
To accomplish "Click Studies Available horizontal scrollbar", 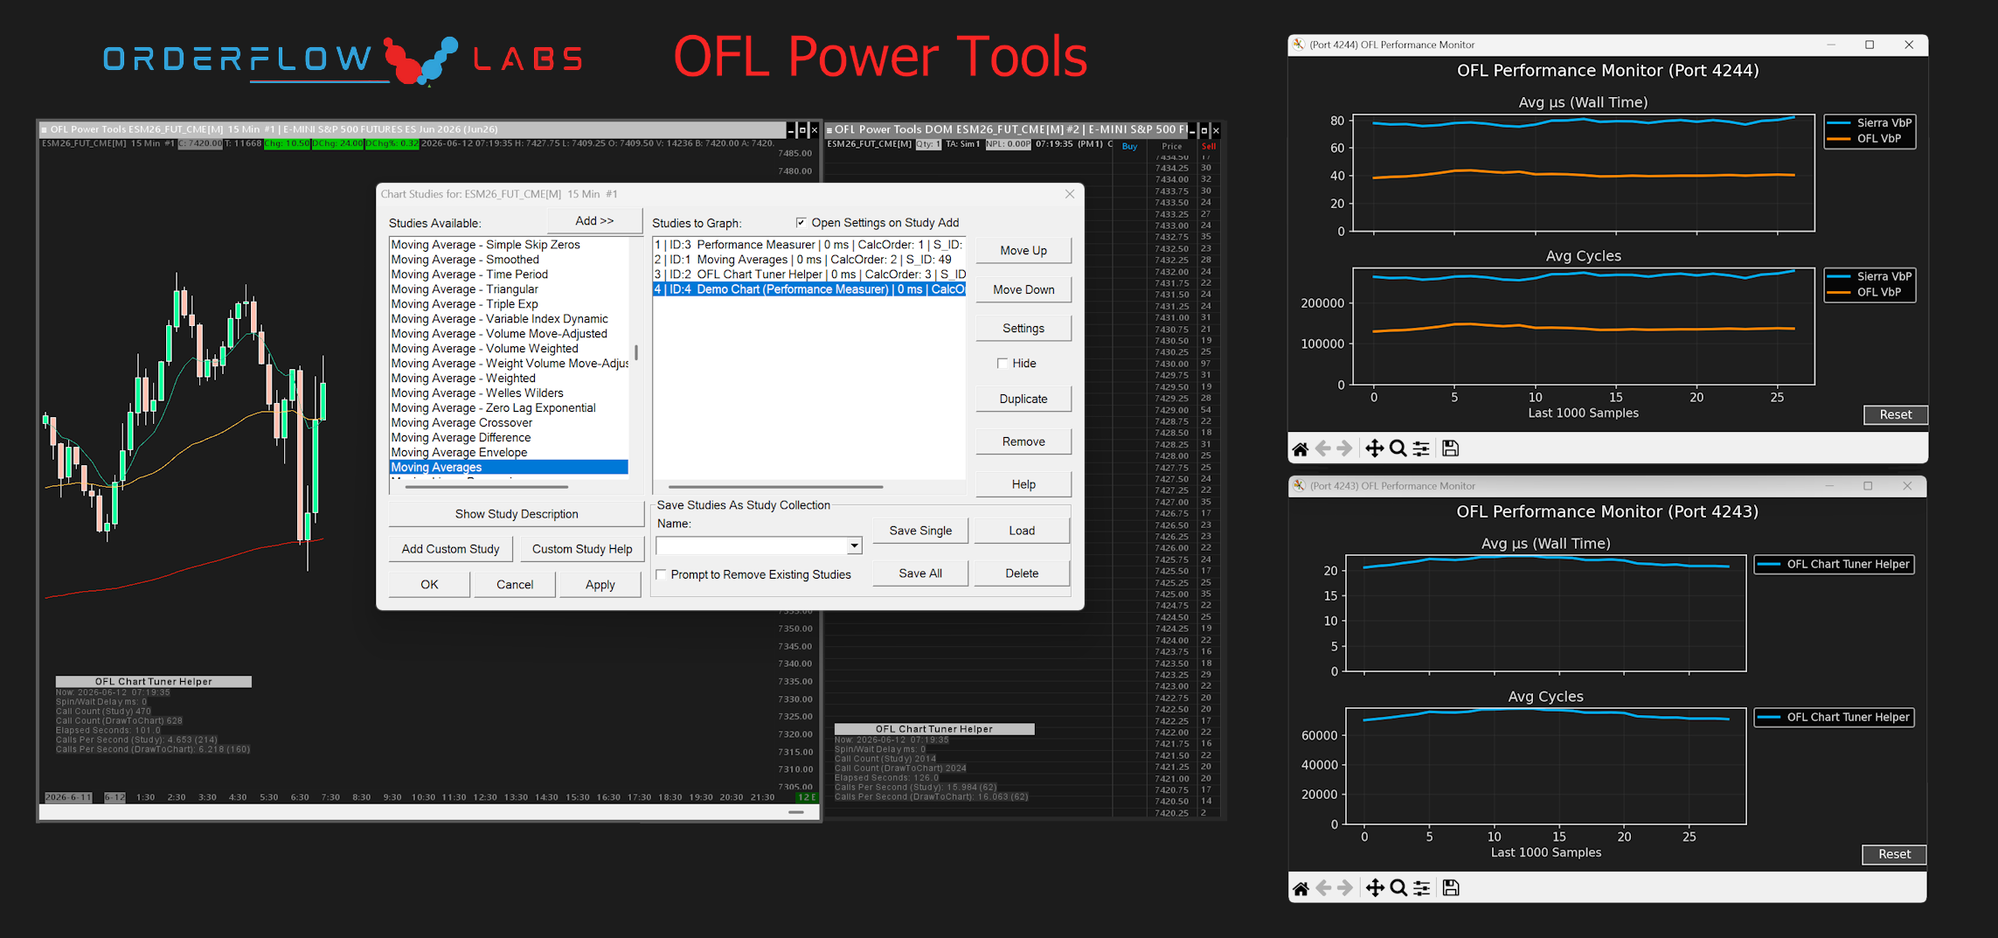I will click(486, 487).
